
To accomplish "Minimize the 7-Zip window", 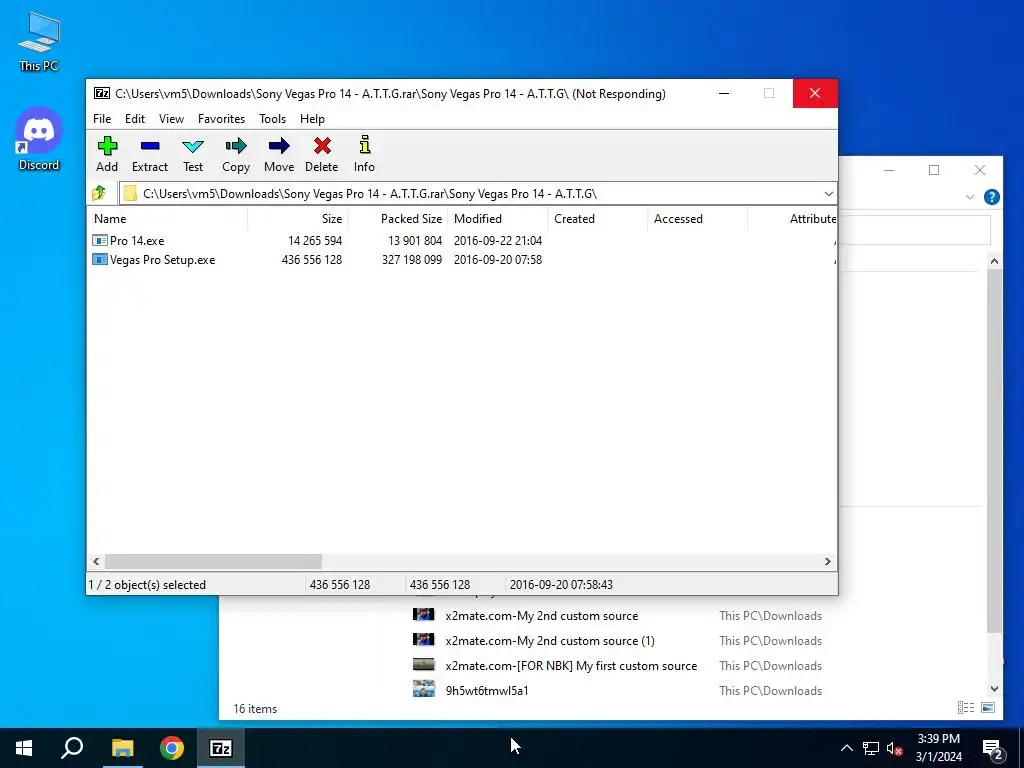I will coord(724,93).
